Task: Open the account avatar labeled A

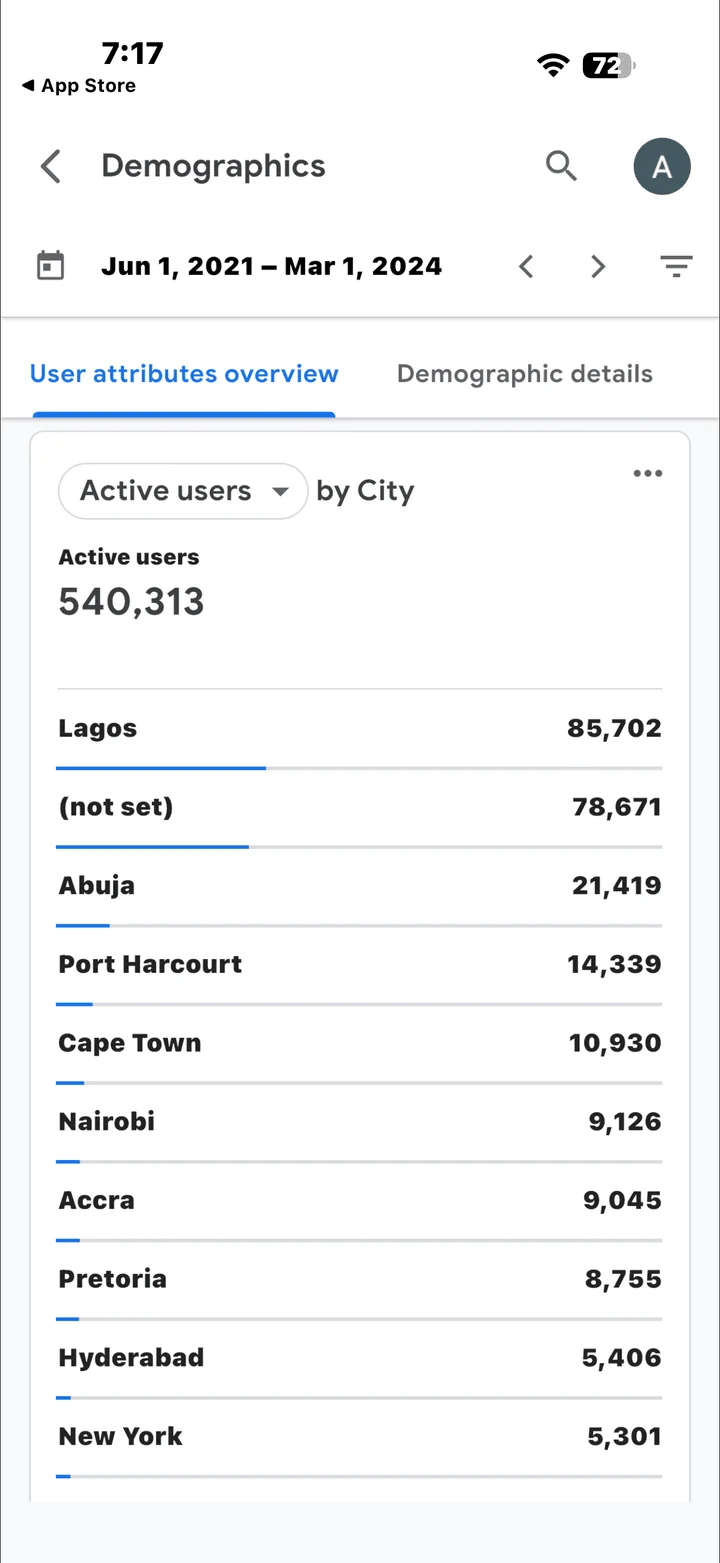Action: click(662, 166)
